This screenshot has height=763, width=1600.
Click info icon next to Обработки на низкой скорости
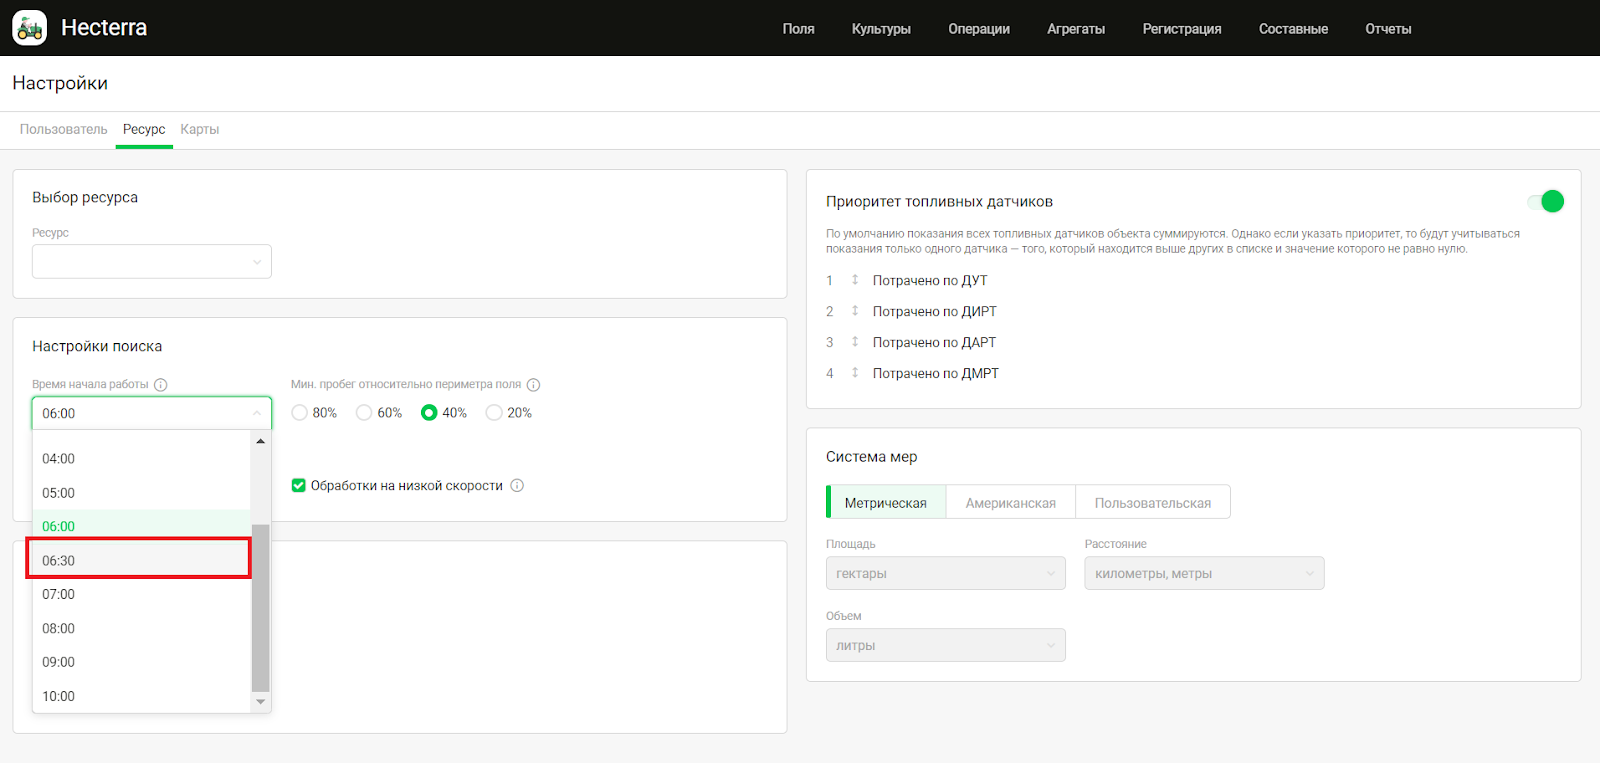coord(517,486)
